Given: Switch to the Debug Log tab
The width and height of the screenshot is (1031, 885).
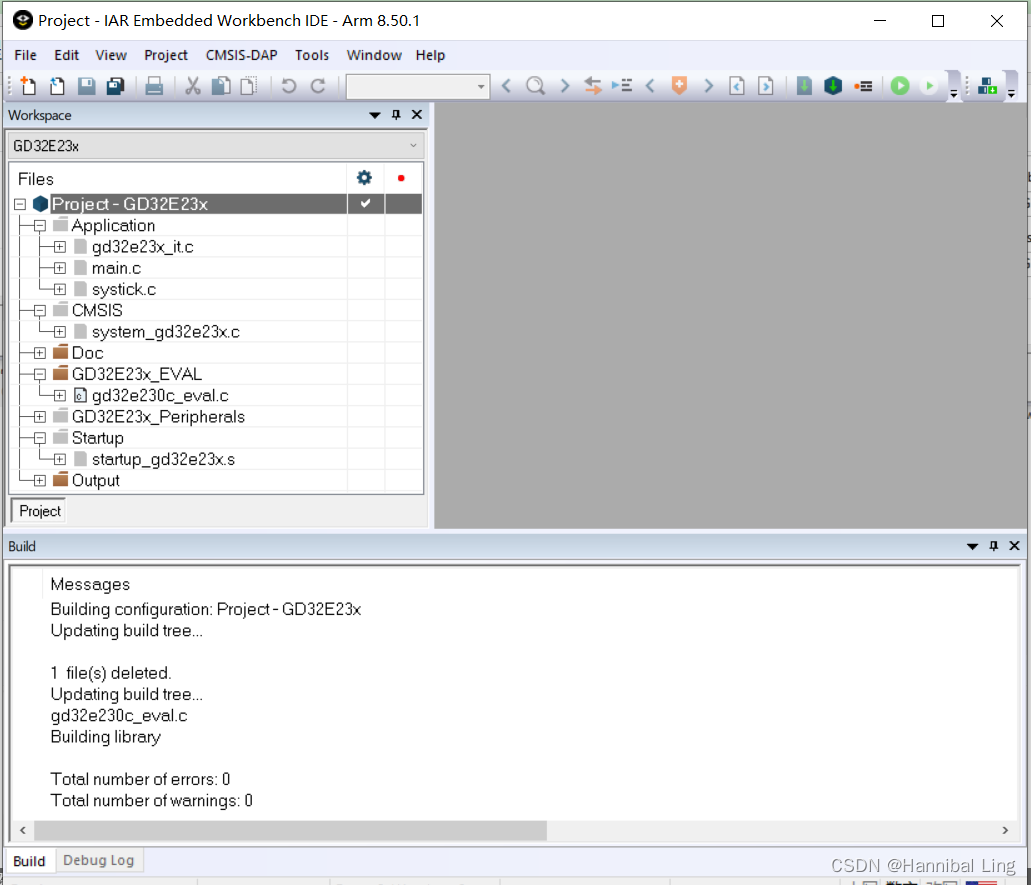Looking at the screenshot, I should pos(99,860).
